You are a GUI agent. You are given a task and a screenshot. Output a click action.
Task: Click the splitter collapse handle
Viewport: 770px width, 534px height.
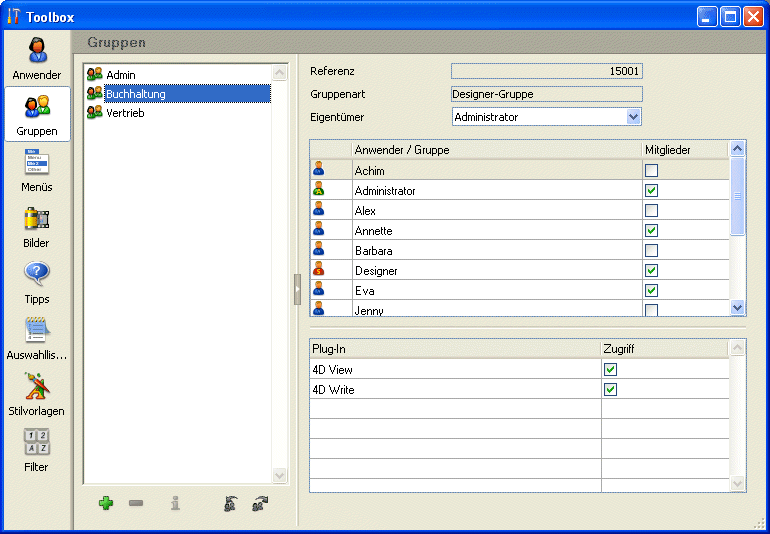pyautogui.click(x=297, y=289)
